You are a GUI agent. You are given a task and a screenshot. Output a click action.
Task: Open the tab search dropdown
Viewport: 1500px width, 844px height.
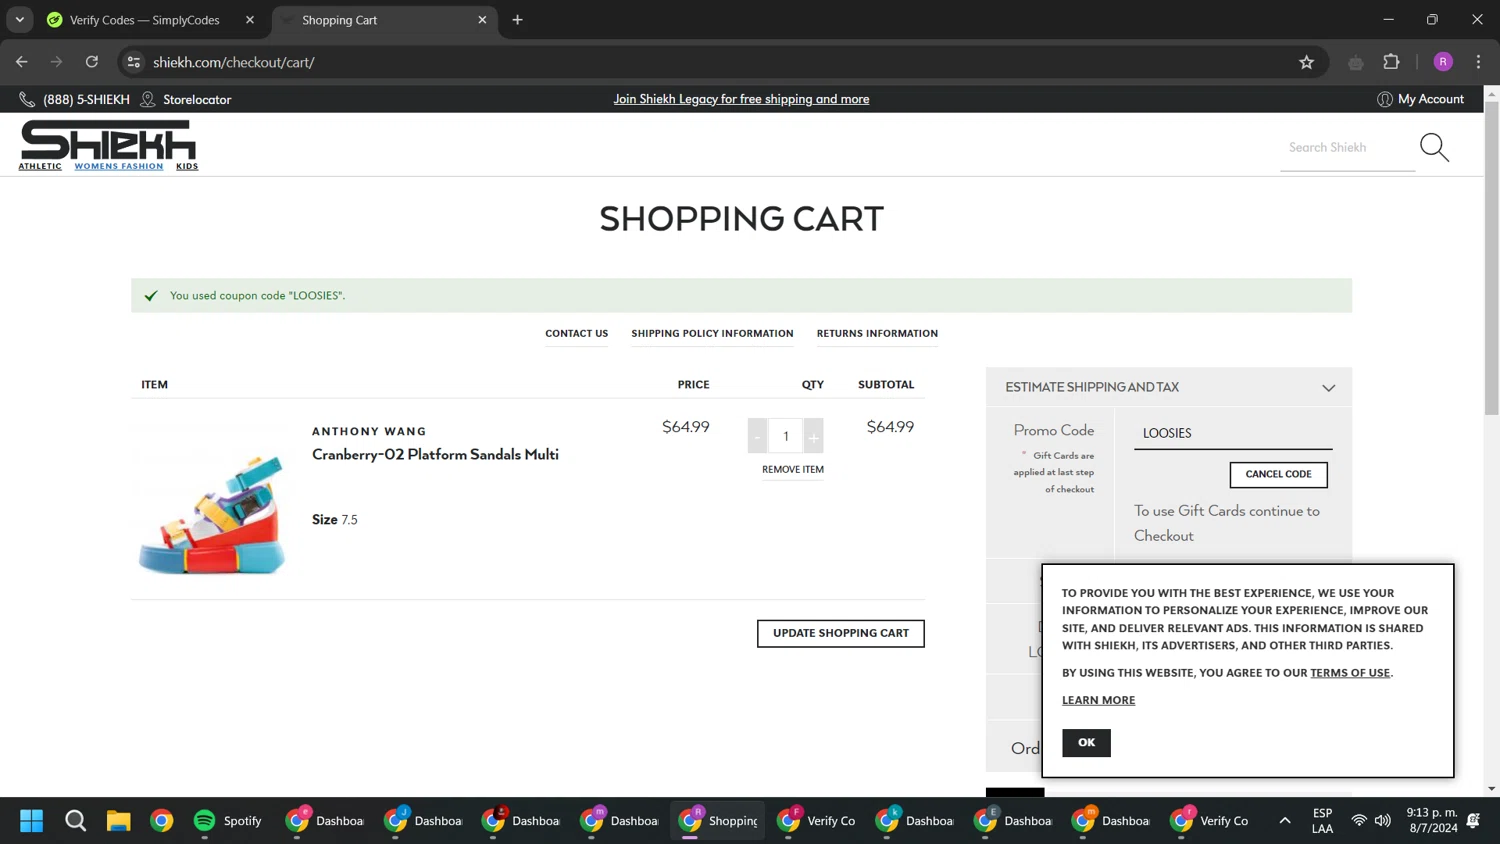pos(19,20)
